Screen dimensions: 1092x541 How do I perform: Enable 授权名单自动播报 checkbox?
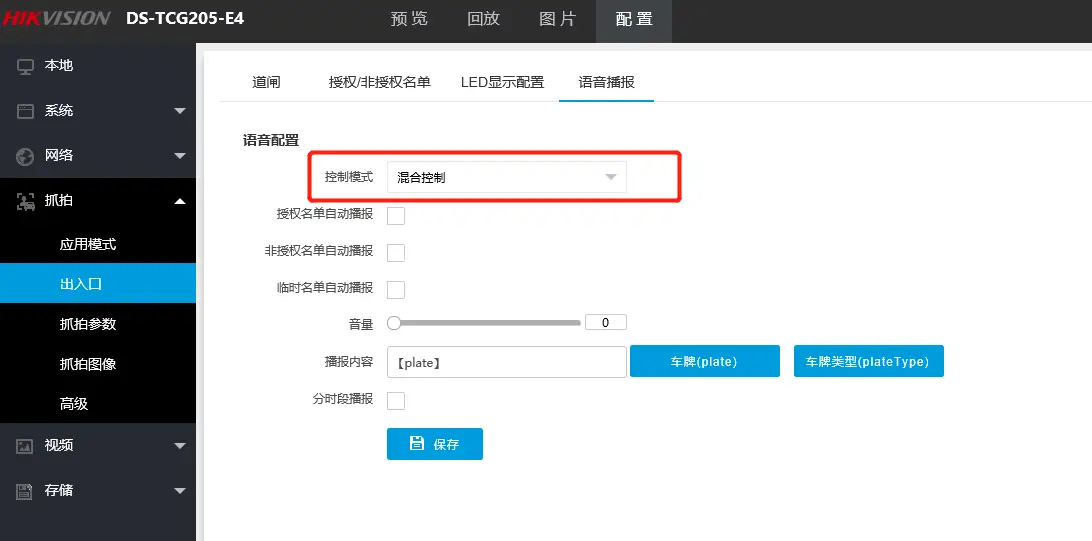(396, 215)
